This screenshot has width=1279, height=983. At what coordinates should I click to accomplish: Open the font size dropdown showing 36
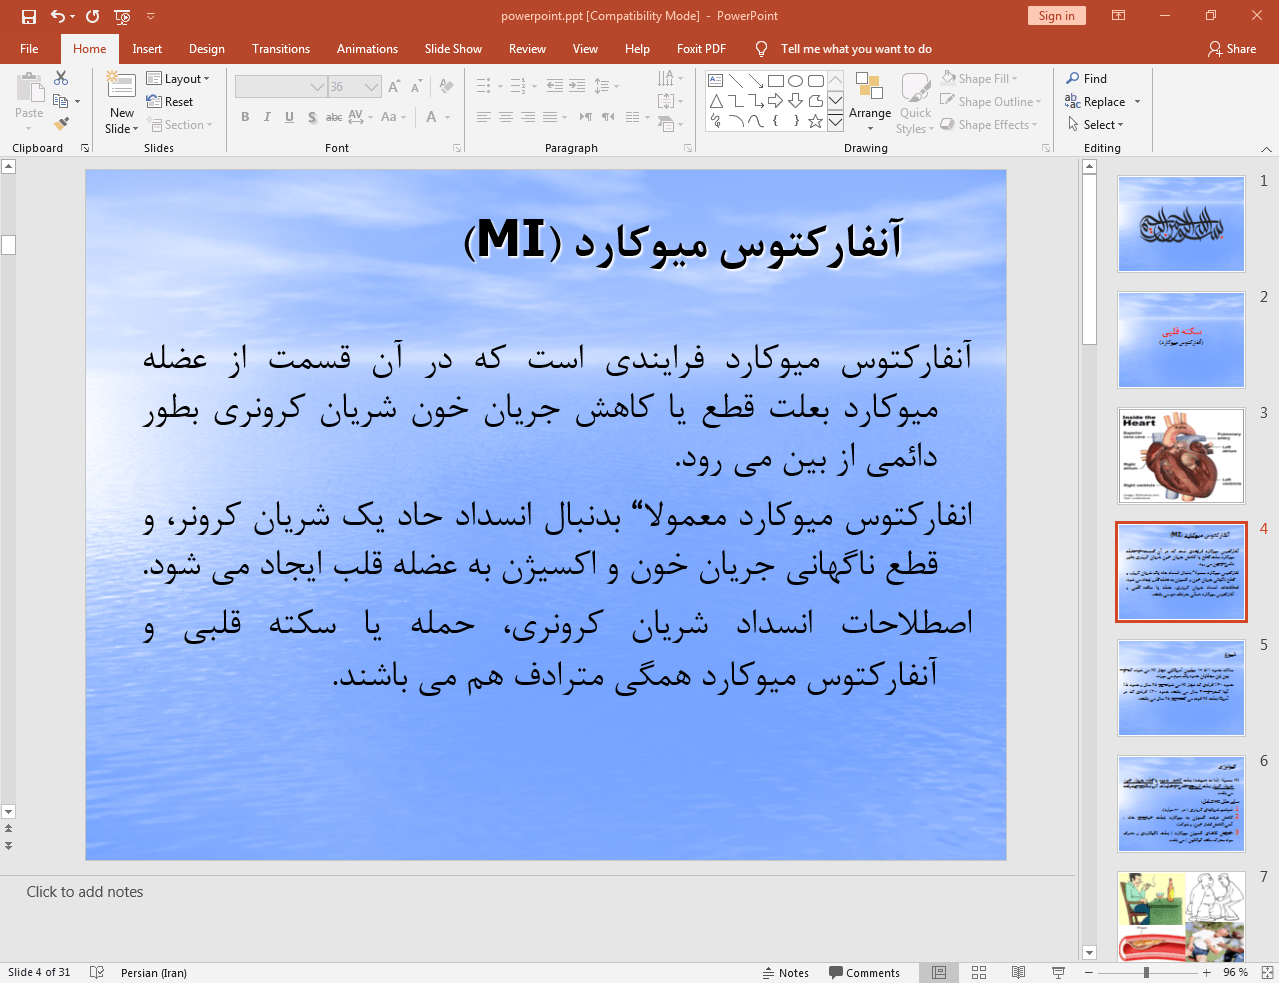(x=354, y=87)
